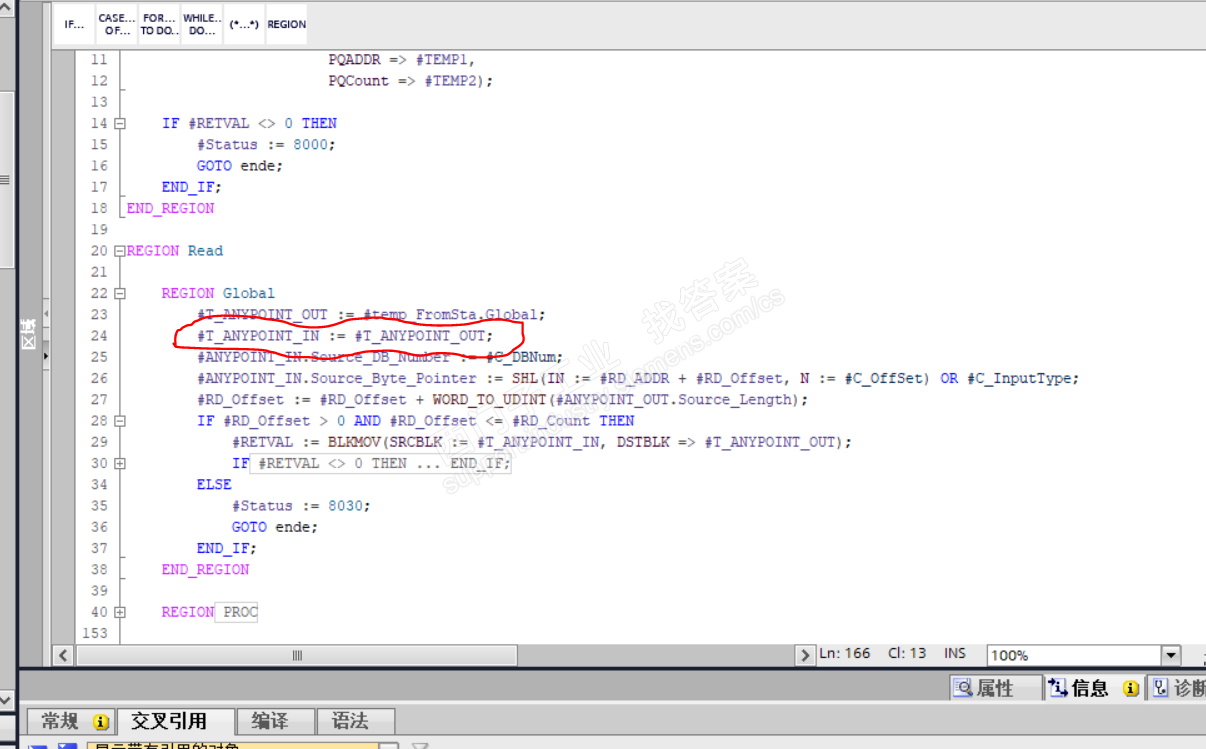Screen dimensions: 1206x749
Task: Switch to the 常规 (General) tab
Action: tap(69, 721)
